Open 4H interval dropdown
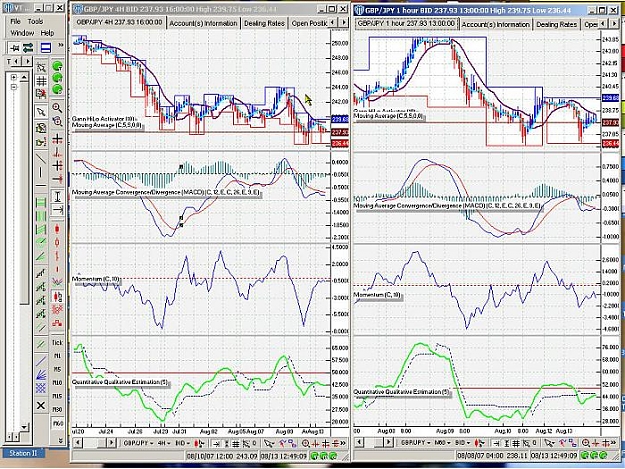Viewport: 625px width, 469px height. coord(163,443)
